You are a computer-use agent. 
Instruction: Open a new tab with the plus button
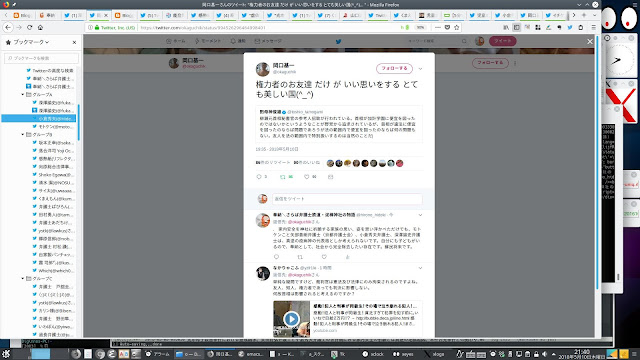click(x=584, y=15)
